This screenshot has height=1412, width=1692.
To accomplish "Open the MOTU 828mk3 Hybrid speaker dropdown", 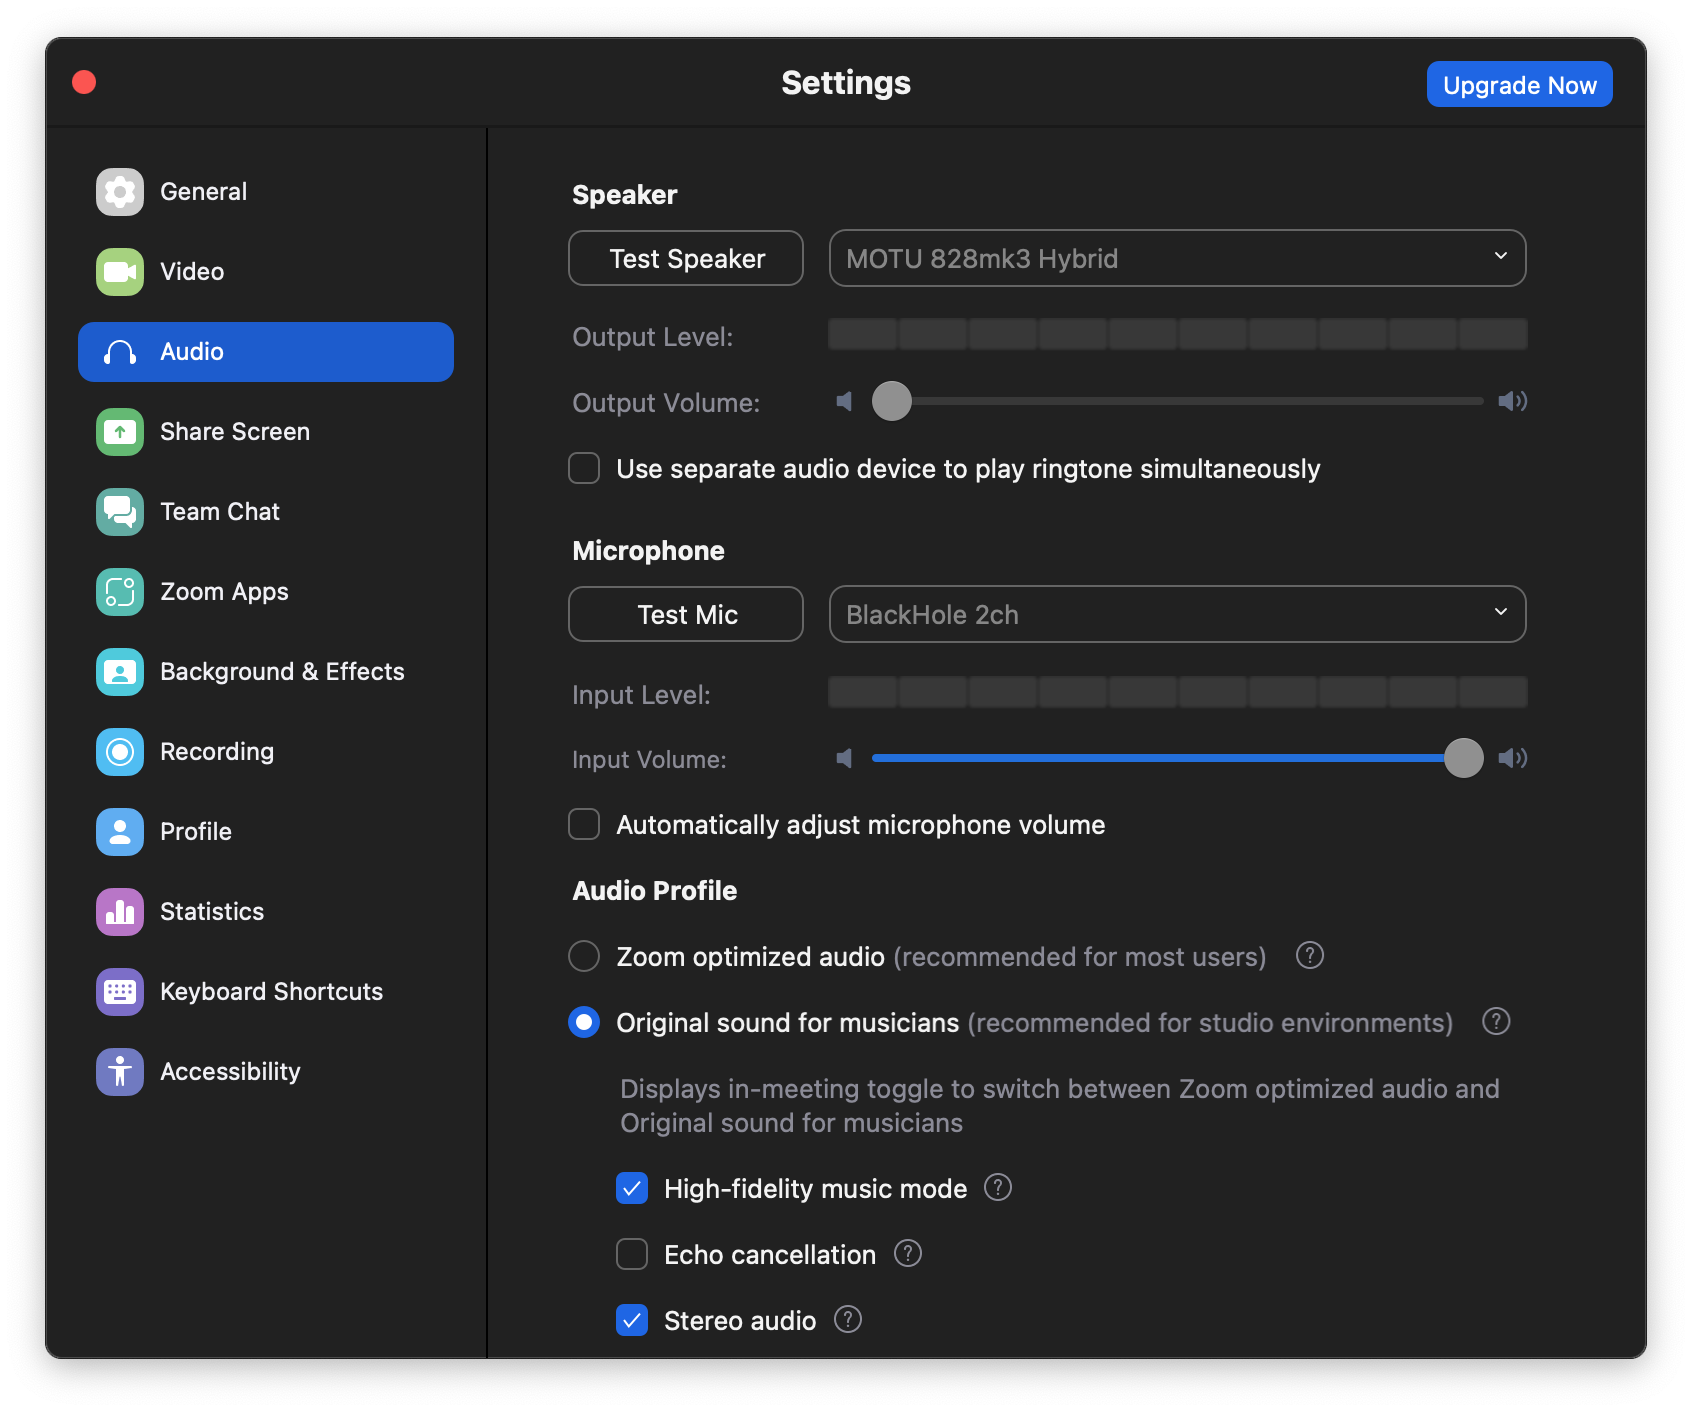I will (1177, 259).
